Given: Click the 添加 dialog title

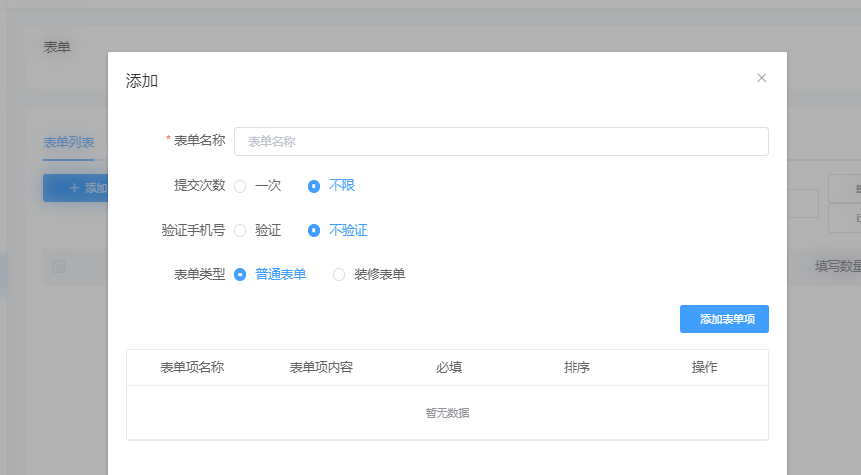Looking at the screenshot, I should [x=142, y=81].
